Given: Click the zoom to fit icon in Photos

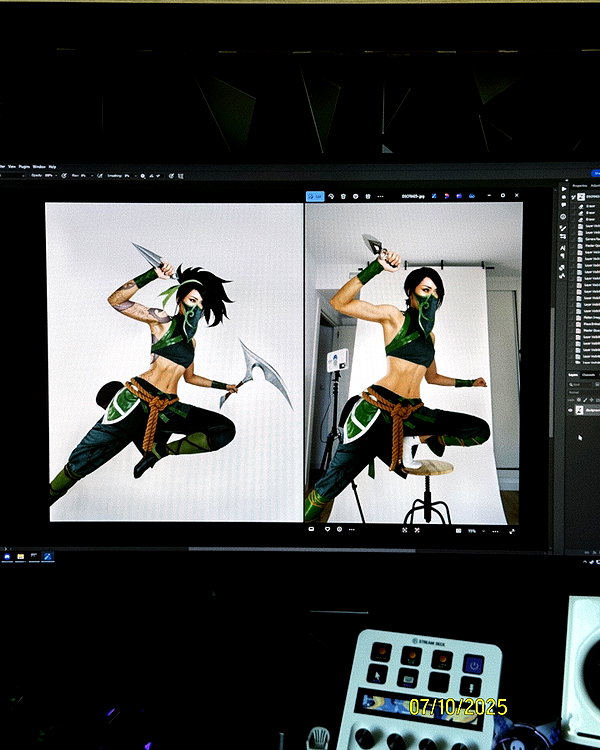Looking at the screenshot, I should point(405,530).
